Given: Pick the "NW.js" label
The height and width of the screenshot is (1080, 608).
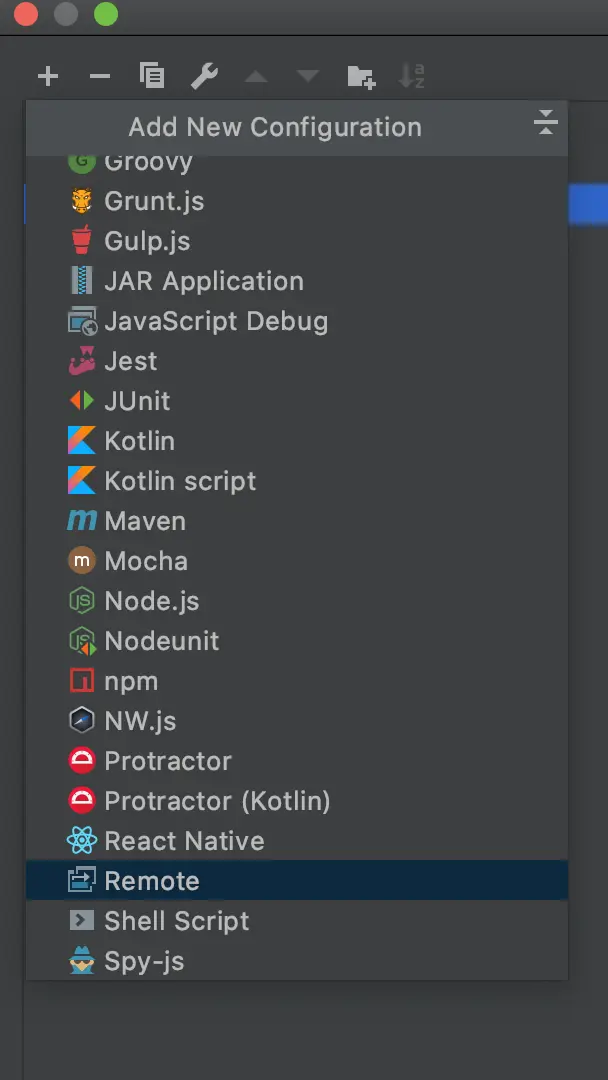Looking at the screenshot, I should (x=140, y=721).
